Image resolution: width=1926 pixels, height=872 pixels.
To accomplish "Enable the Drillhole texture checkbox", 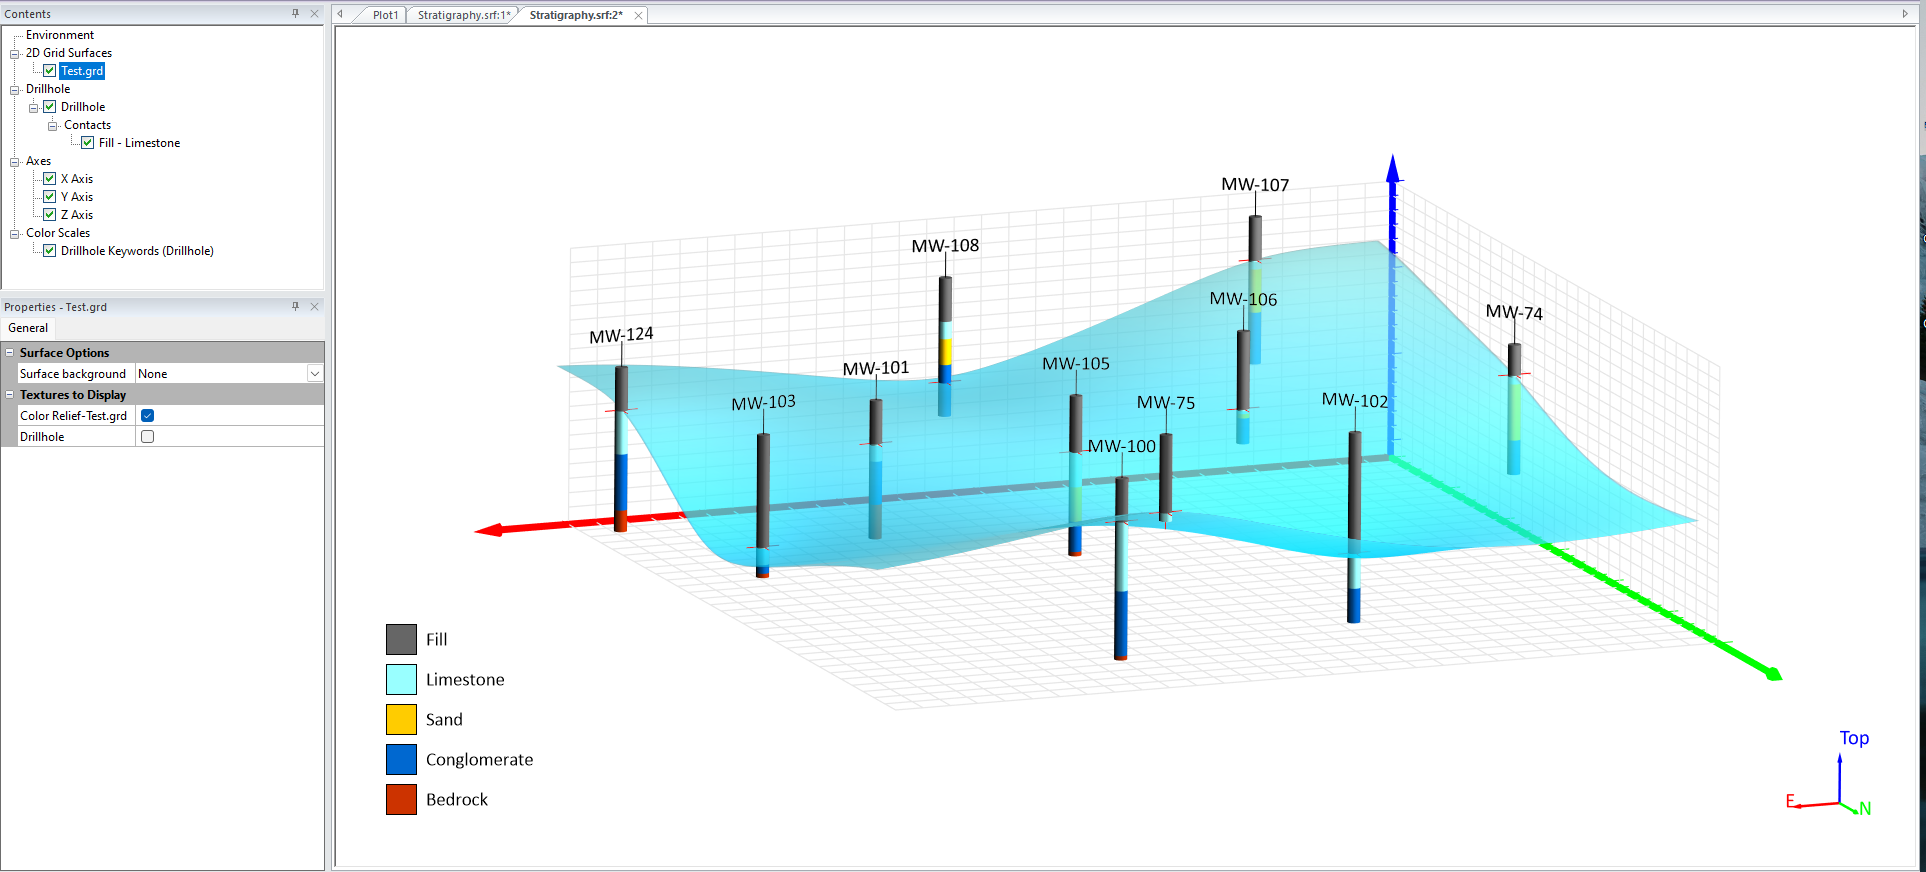I will point(148,437).
